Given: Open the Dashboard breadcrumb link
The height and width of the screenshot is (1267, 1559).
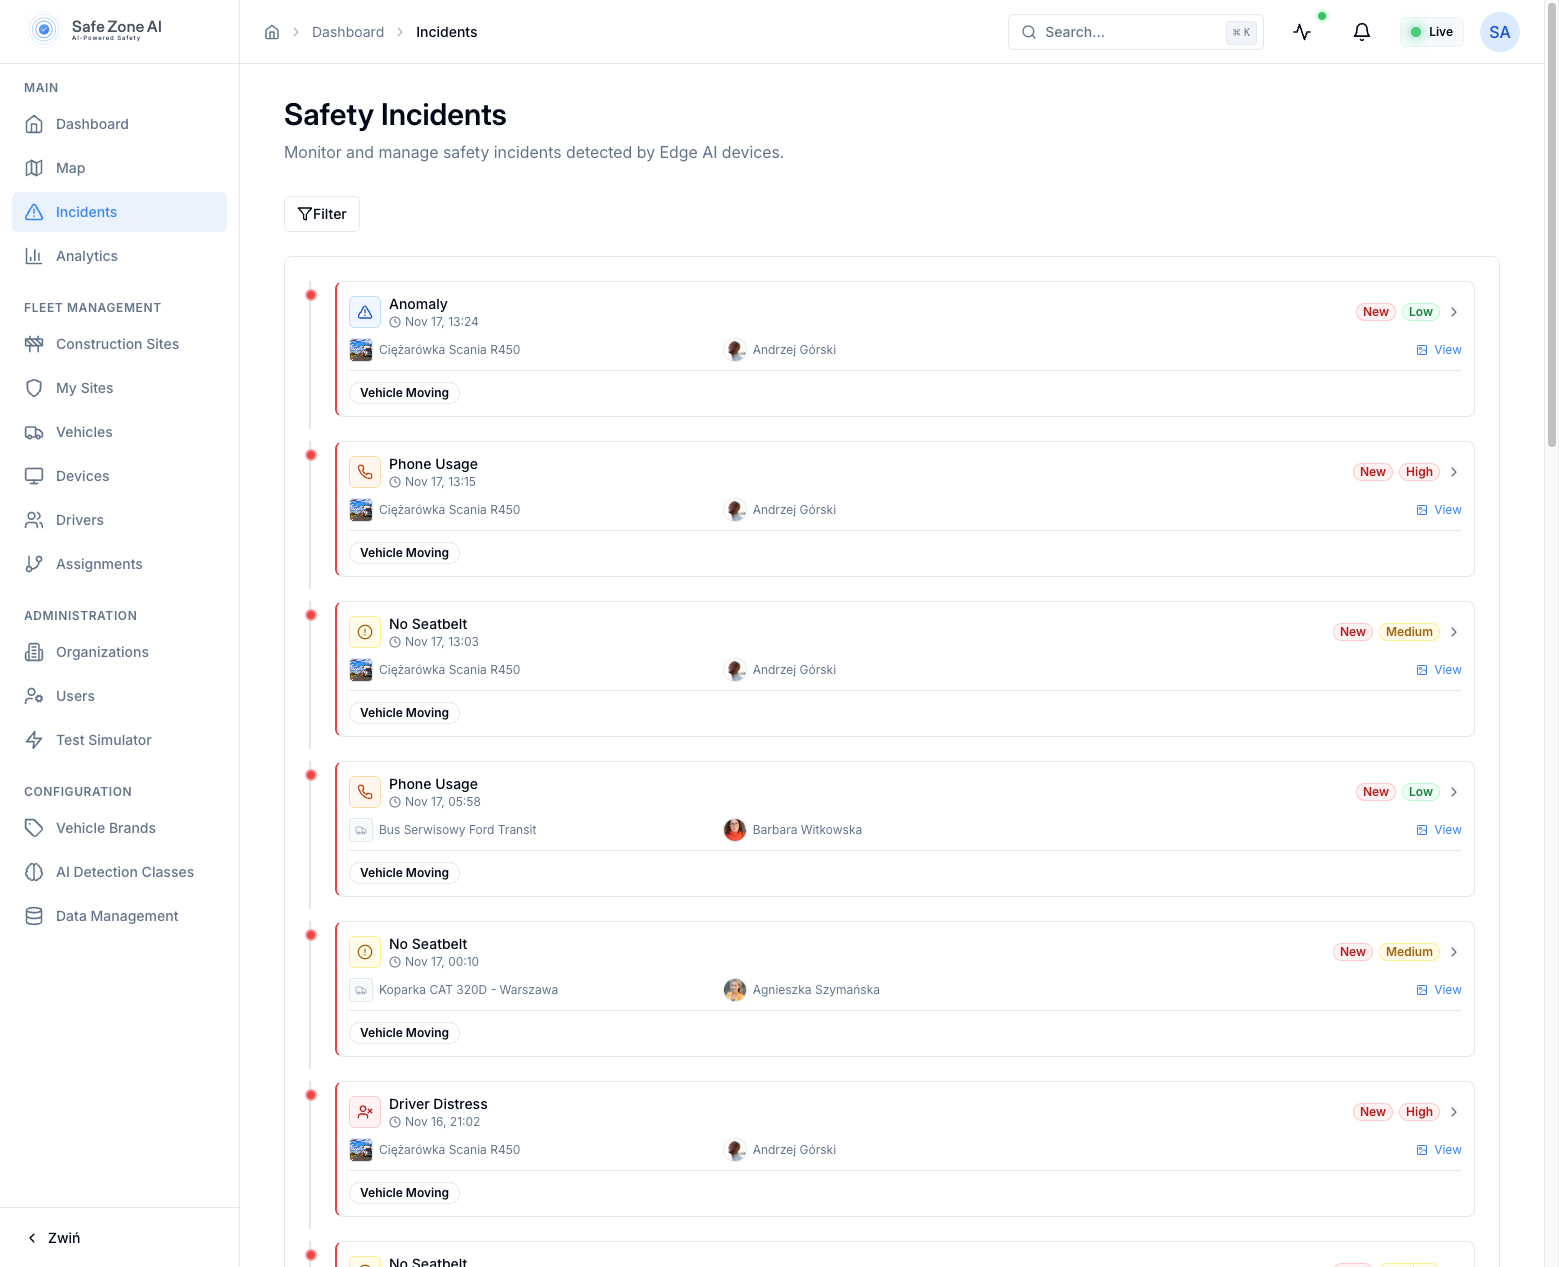Looking at the screenshot, I should [348, 31].
